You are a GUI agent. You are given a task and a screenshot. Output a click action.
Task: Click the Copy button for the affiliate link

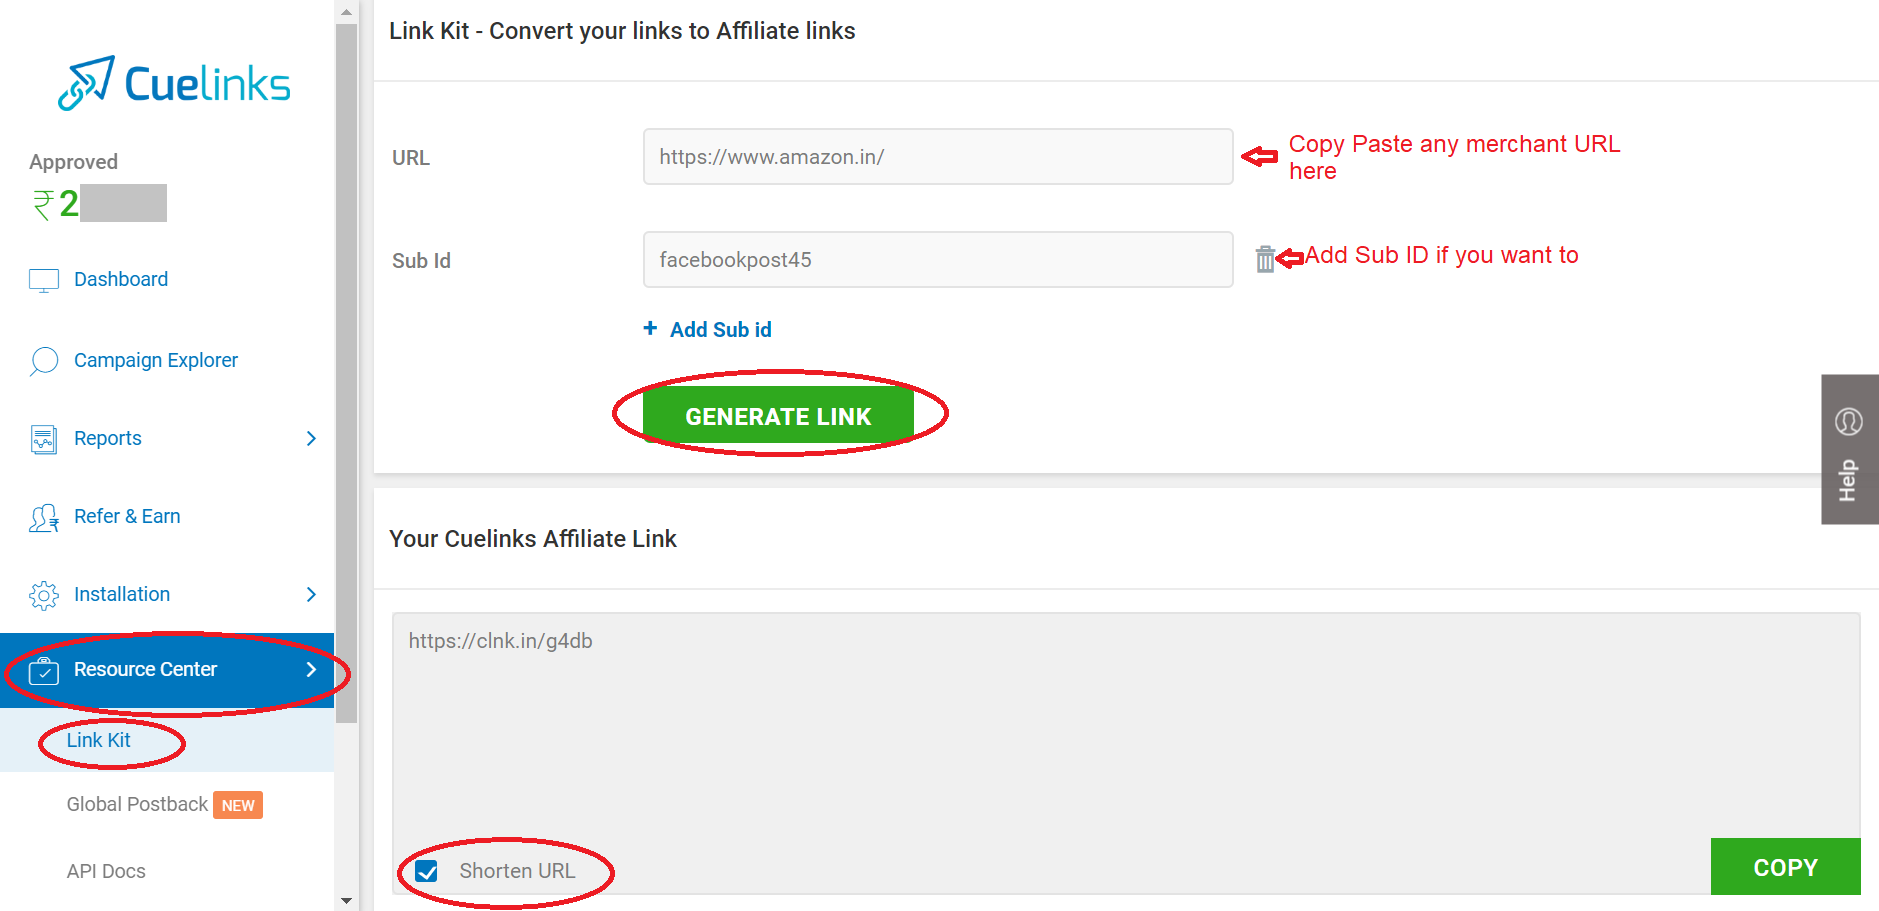pyautogui.click(x=1784, y=866)
